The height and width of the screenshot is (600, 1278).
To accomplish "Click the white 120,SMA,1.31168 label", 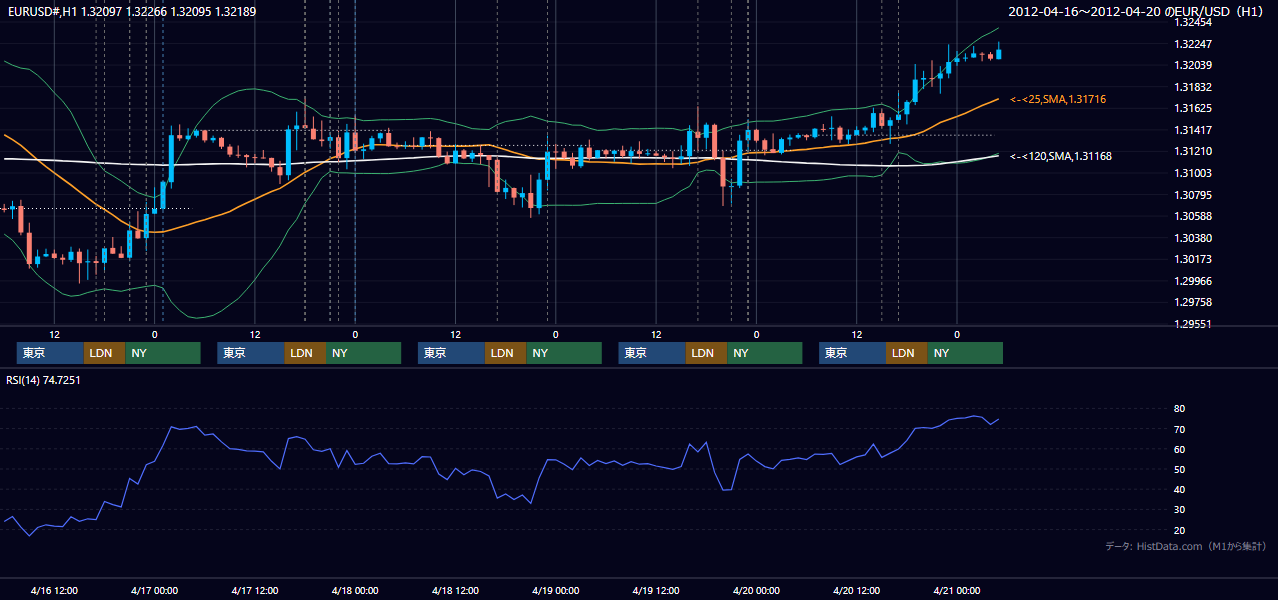I will tap(1061, 156).
